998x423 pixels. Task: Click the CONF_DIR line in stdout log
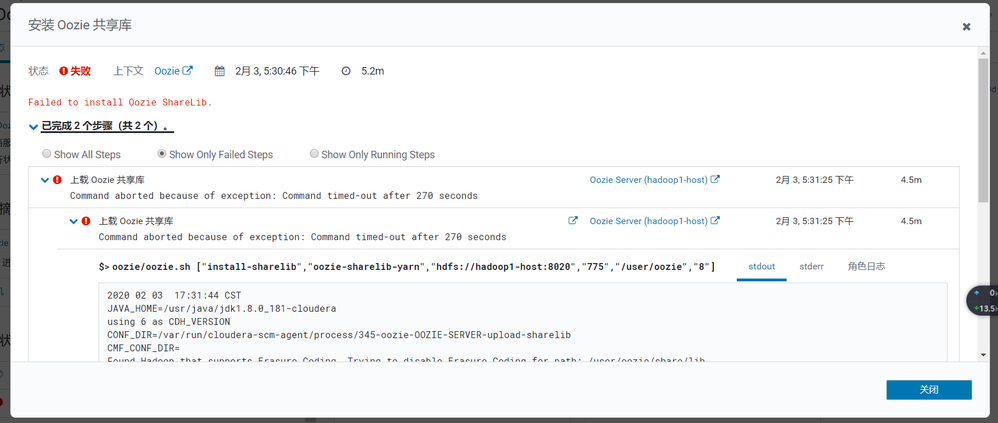point(339,335)
